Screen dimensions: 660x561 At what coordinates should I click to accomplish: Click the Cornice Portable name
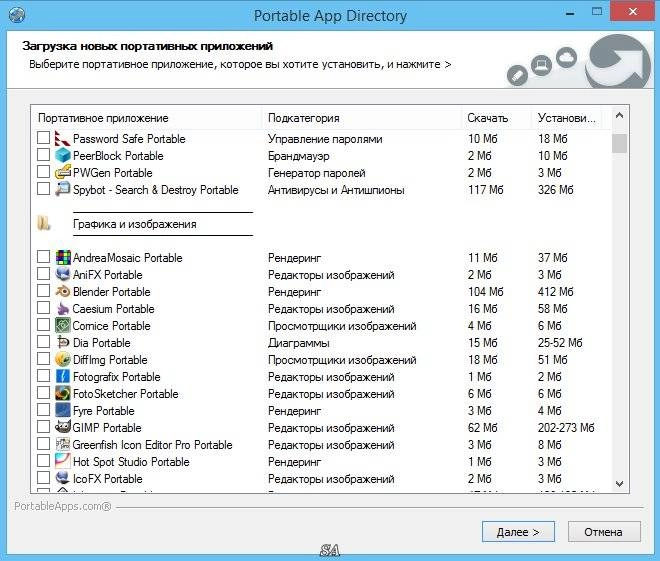pyautogui.click(x=111, y=326)
